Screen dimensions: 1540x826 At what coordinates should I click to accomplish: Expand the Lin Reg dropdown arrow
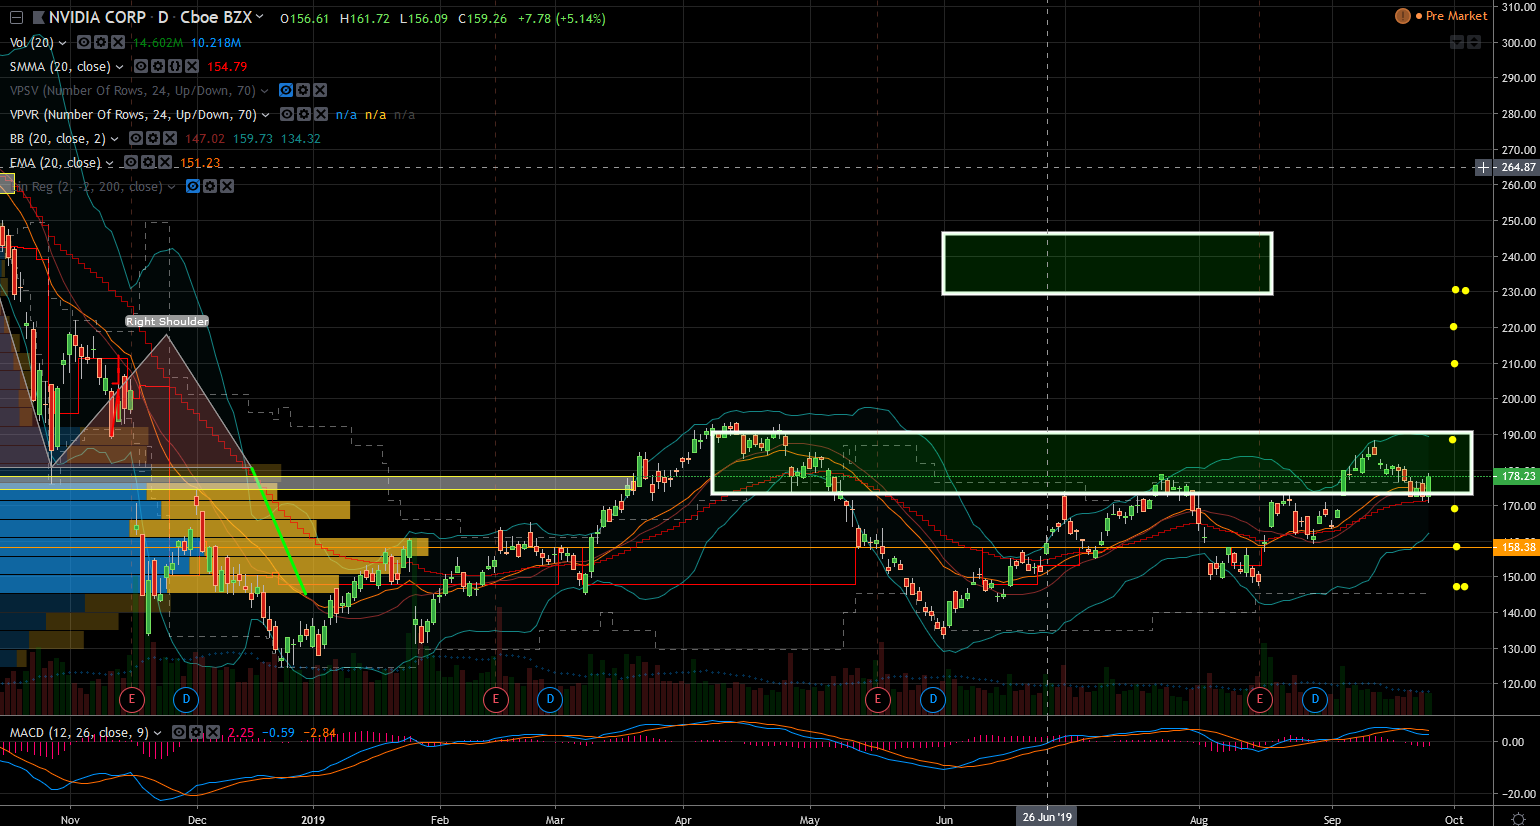click(x=172, y=187)
